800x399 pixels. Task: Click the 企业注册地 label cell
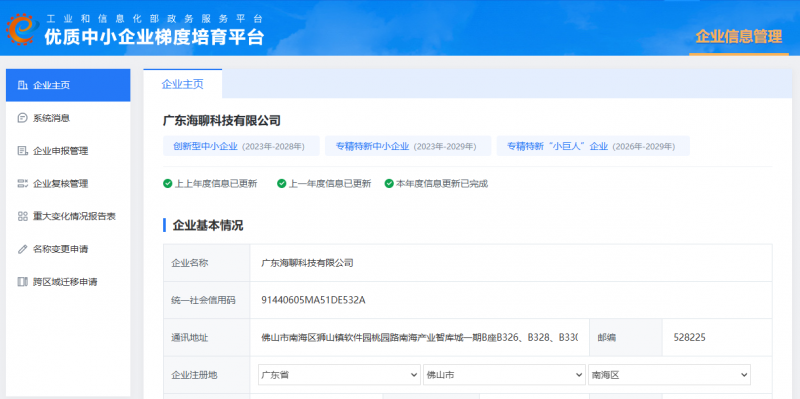click(x=207, y=375)
